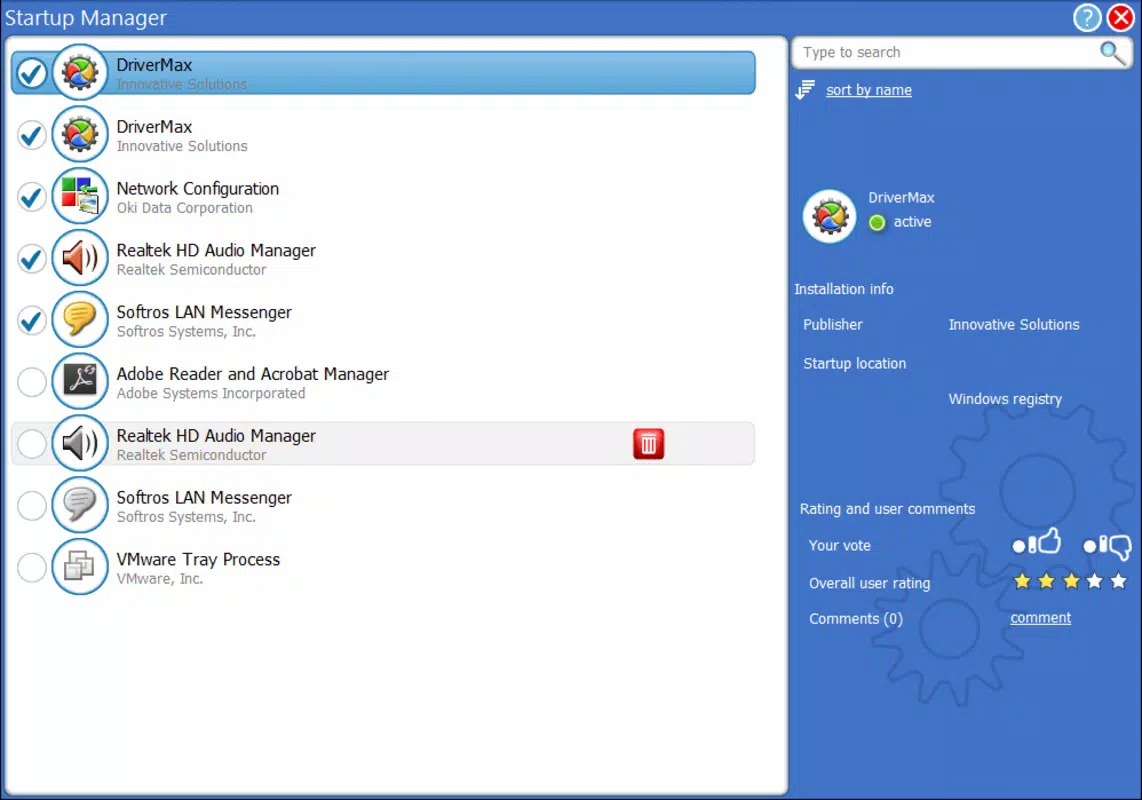Delete the disabled Realtek HD Audio Manager entry
This screenshot has width=1142, height=800.
coord(648,444)
